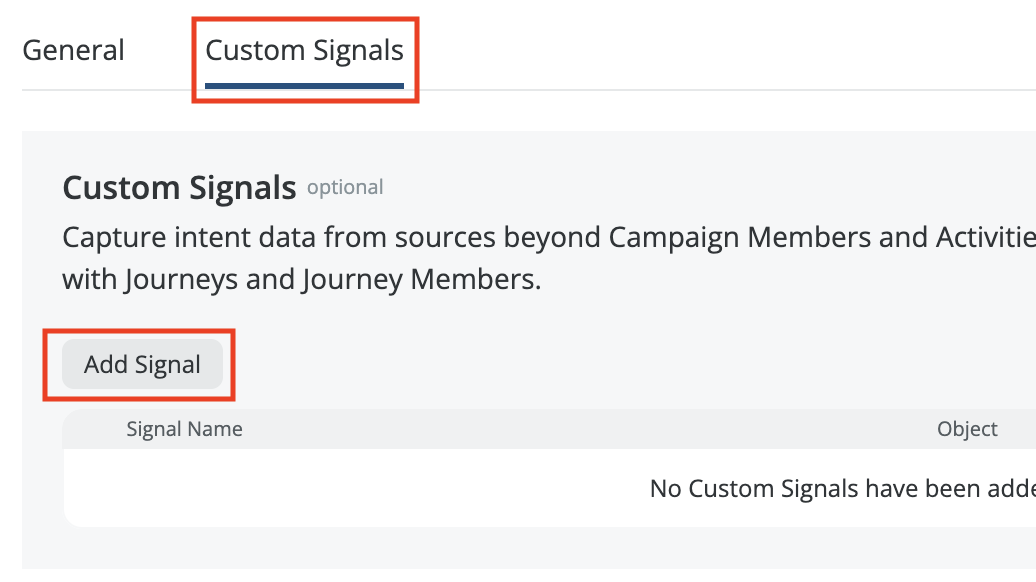1036x582 pixels.
Task: Click the divider line right of the tabs
Action: click(720, 90)
